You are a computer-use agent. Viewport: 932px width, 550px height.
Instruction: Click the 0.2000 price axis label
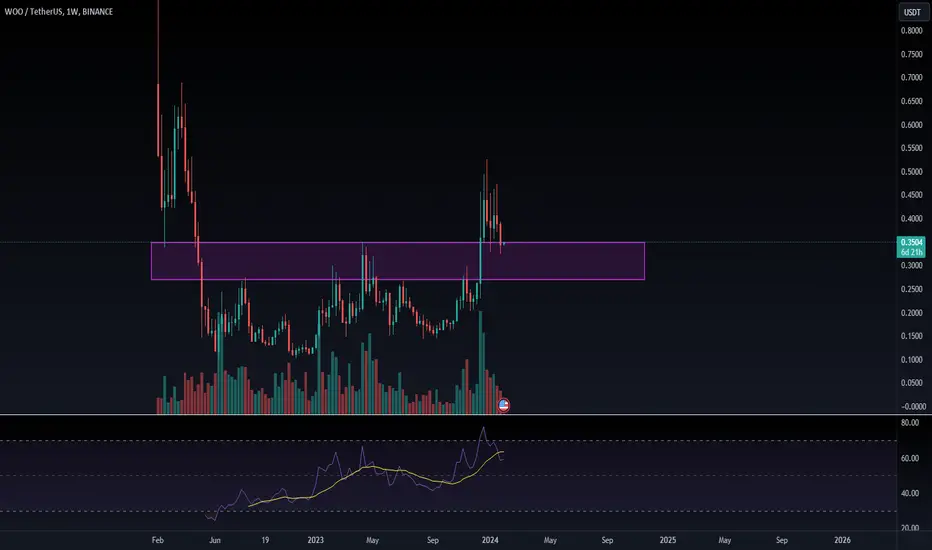(911, 313)
